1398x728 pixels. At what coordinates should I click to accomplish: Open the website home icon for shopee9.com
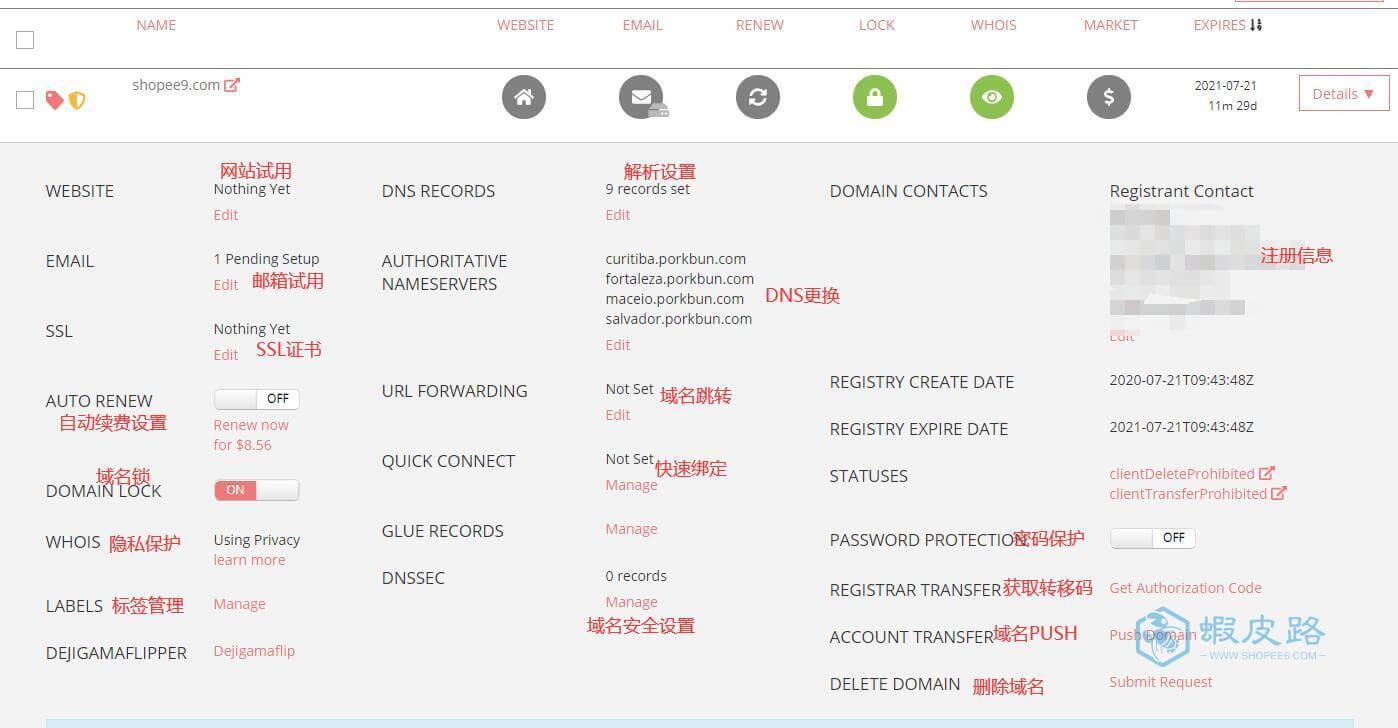click(x=524, y=97)
